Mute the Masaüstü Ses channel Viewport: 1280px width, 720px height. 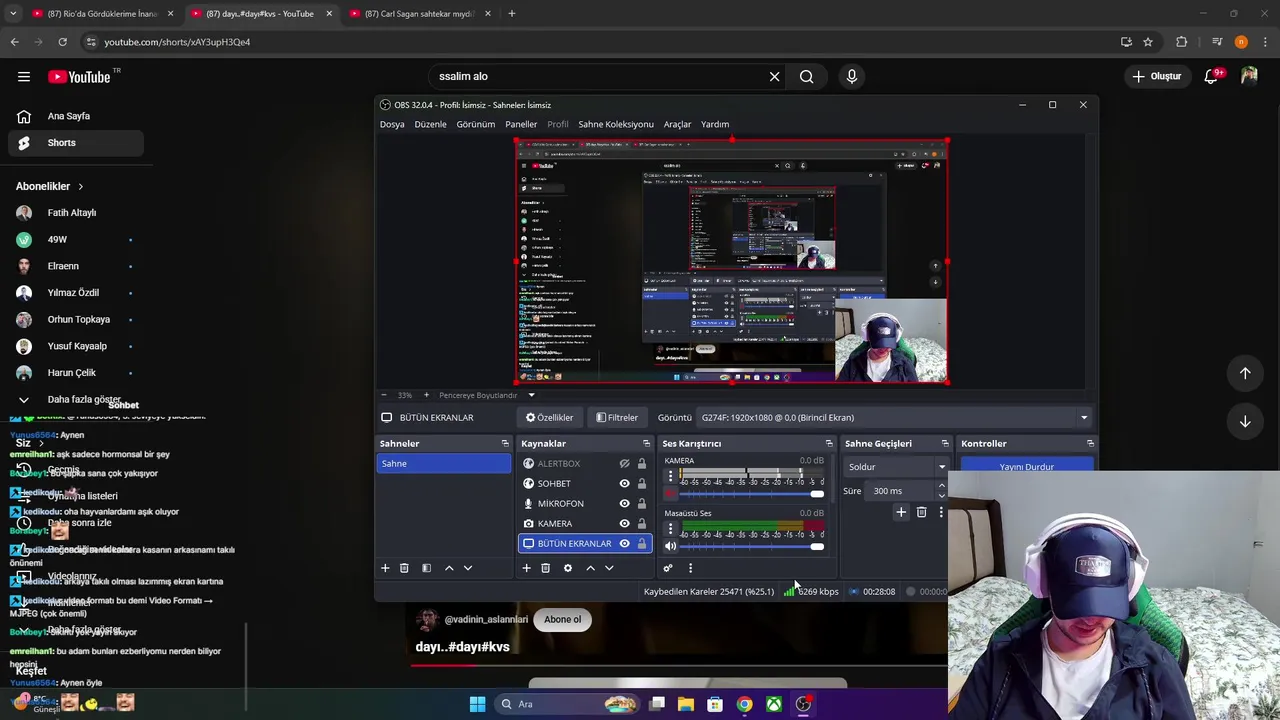670,546
